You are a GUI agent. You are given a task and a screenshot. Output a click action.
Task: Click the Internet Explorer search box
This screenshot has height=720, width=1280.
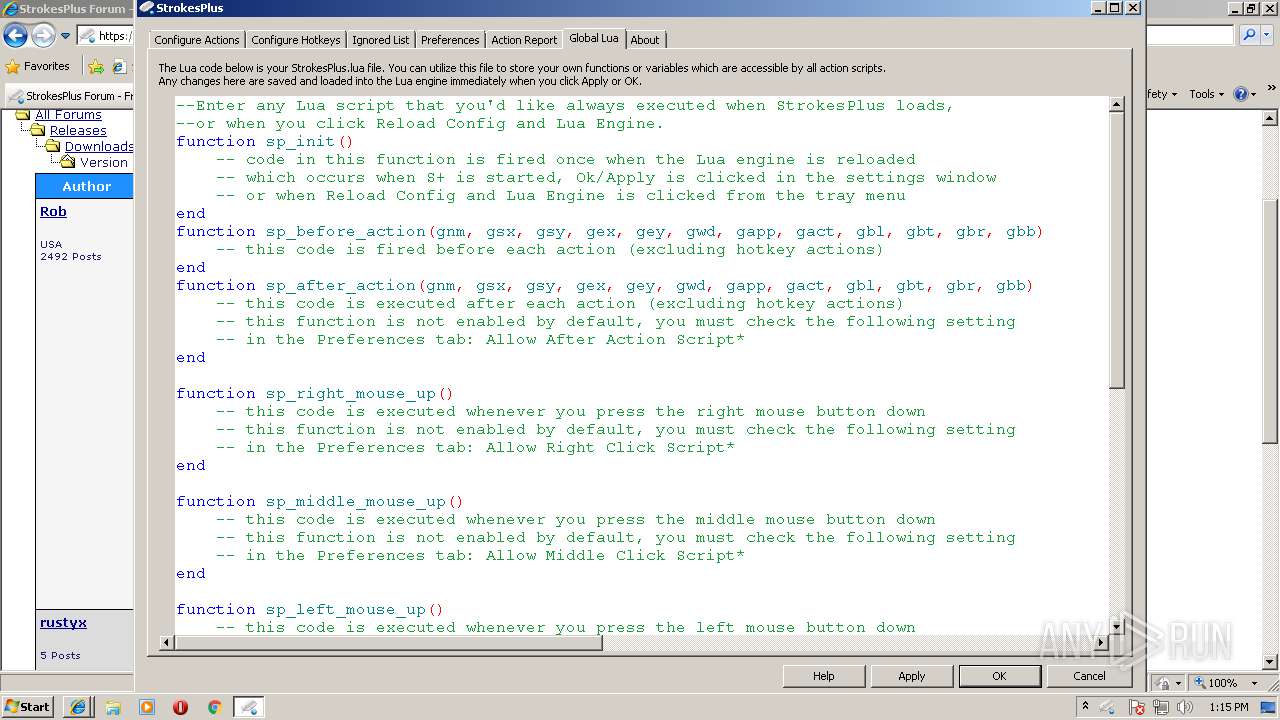(1190, 35)
